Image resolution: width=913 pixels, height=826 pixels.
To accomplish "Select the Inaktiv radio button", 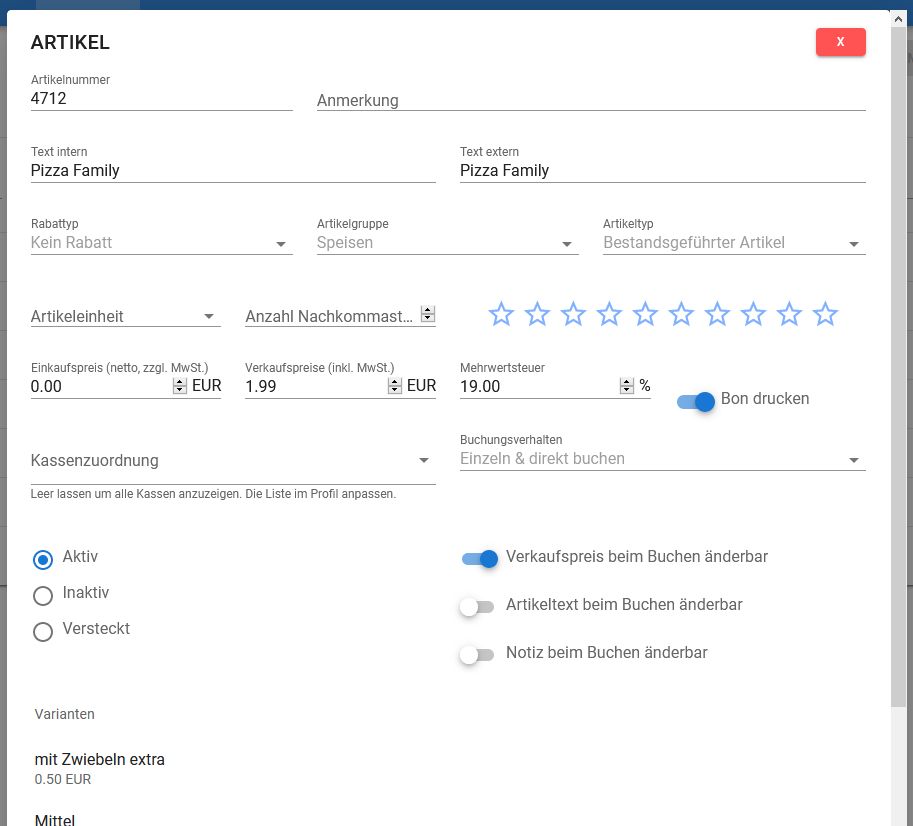I will pos(43,596).
